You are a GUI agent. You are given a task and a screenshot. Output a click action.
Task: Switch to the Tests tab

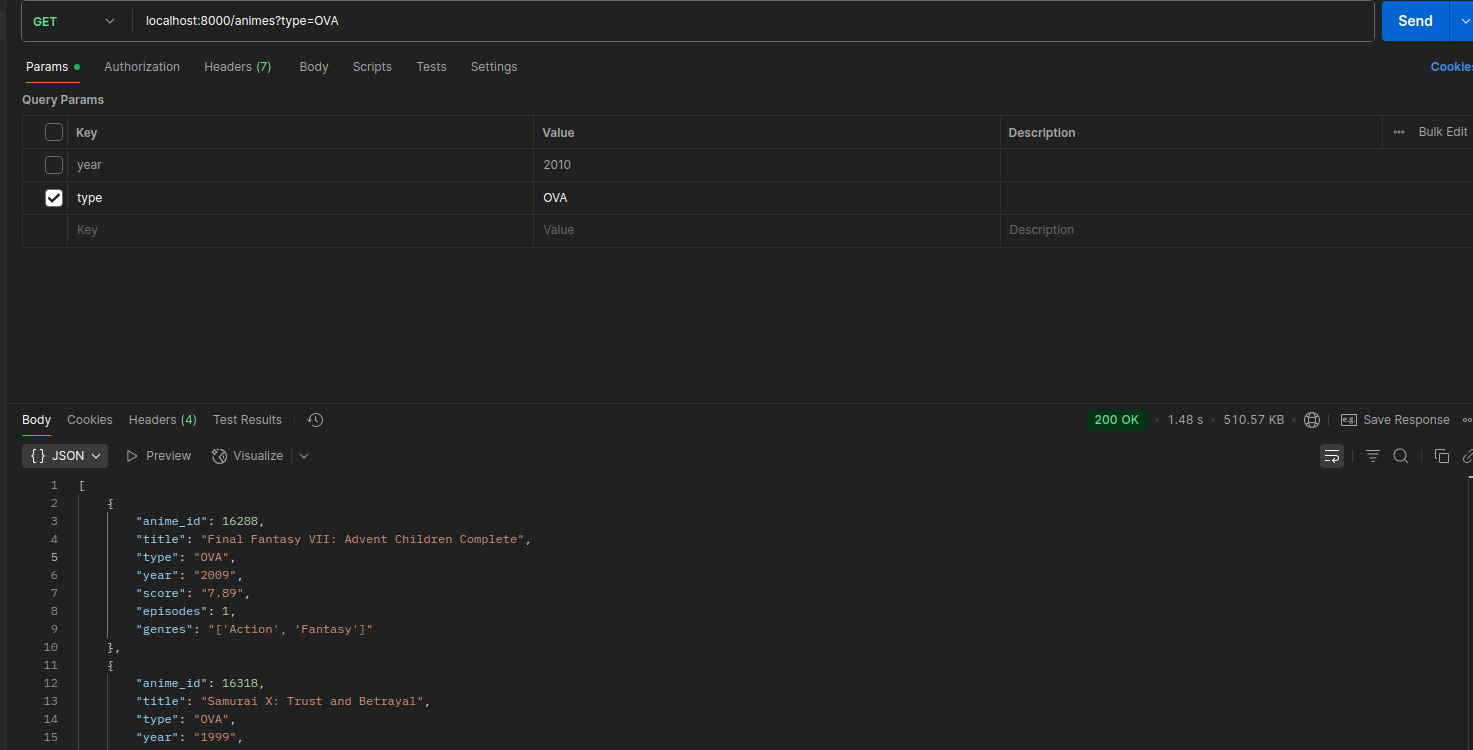point(431,67)
